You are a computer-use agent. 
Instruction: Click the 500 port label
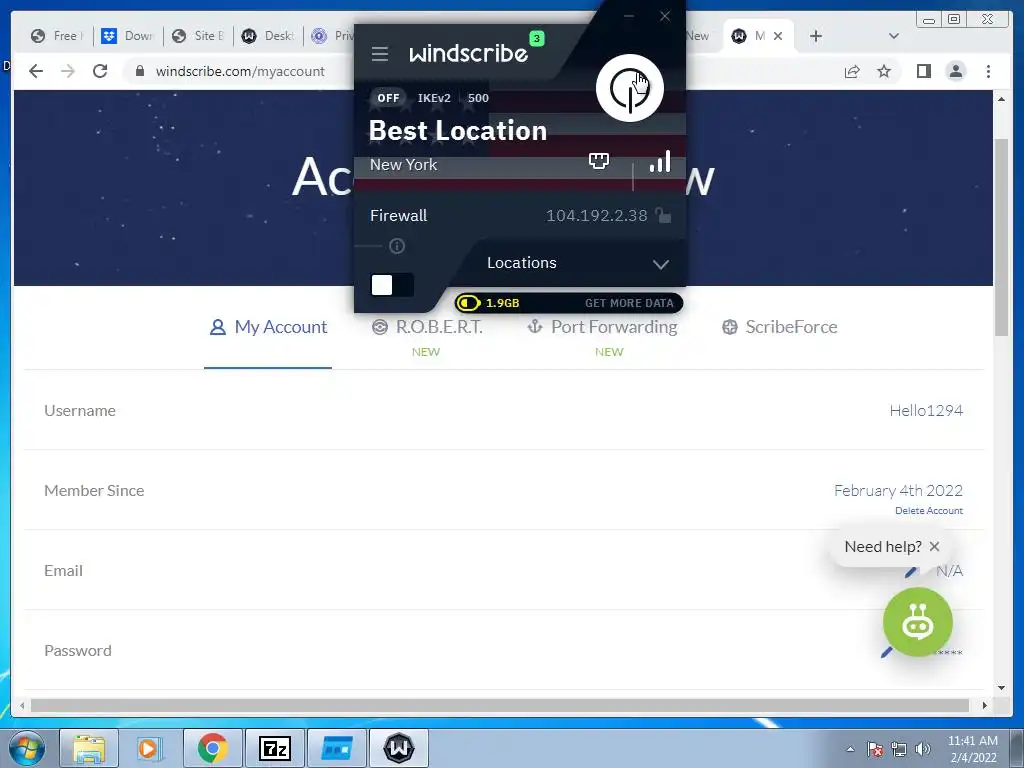478,98
